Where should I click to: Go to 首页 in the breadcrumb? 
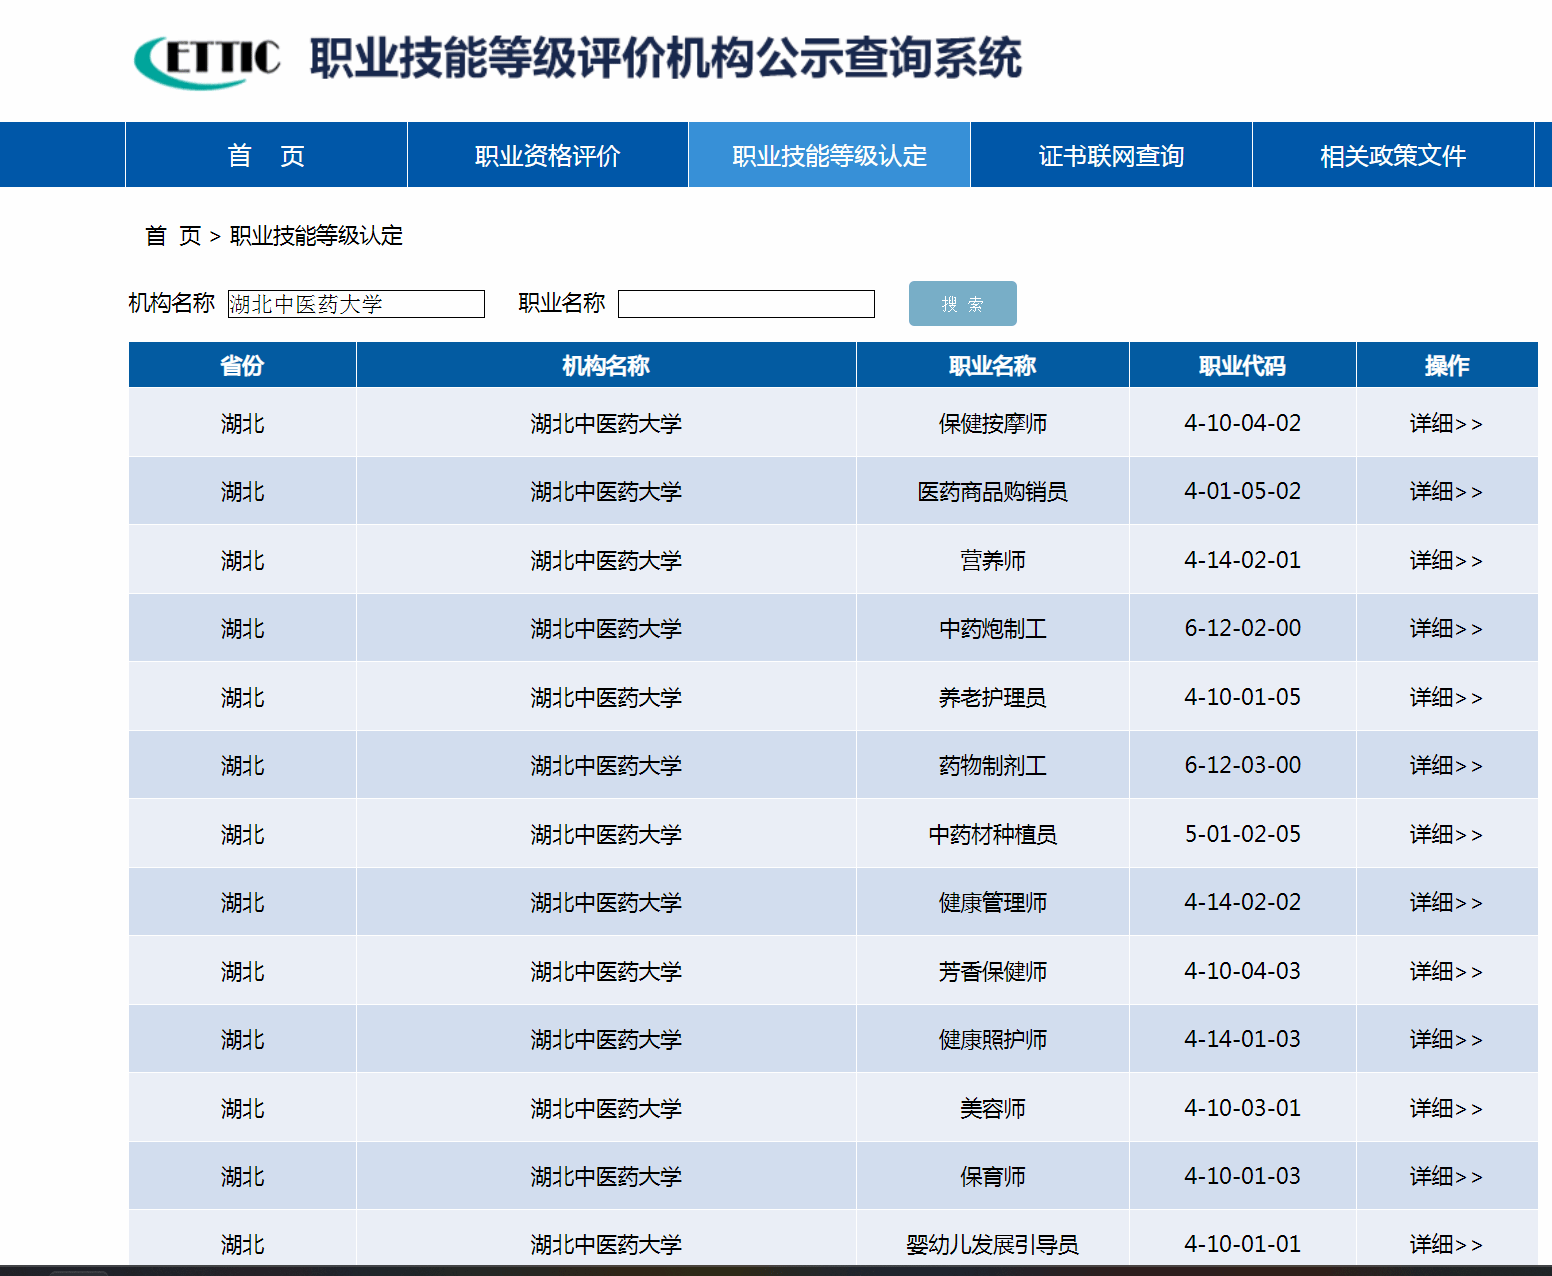pos(173,236)
